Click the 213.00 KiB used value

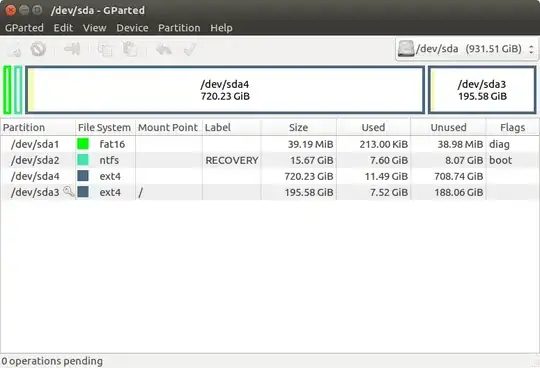coord(384,144)
